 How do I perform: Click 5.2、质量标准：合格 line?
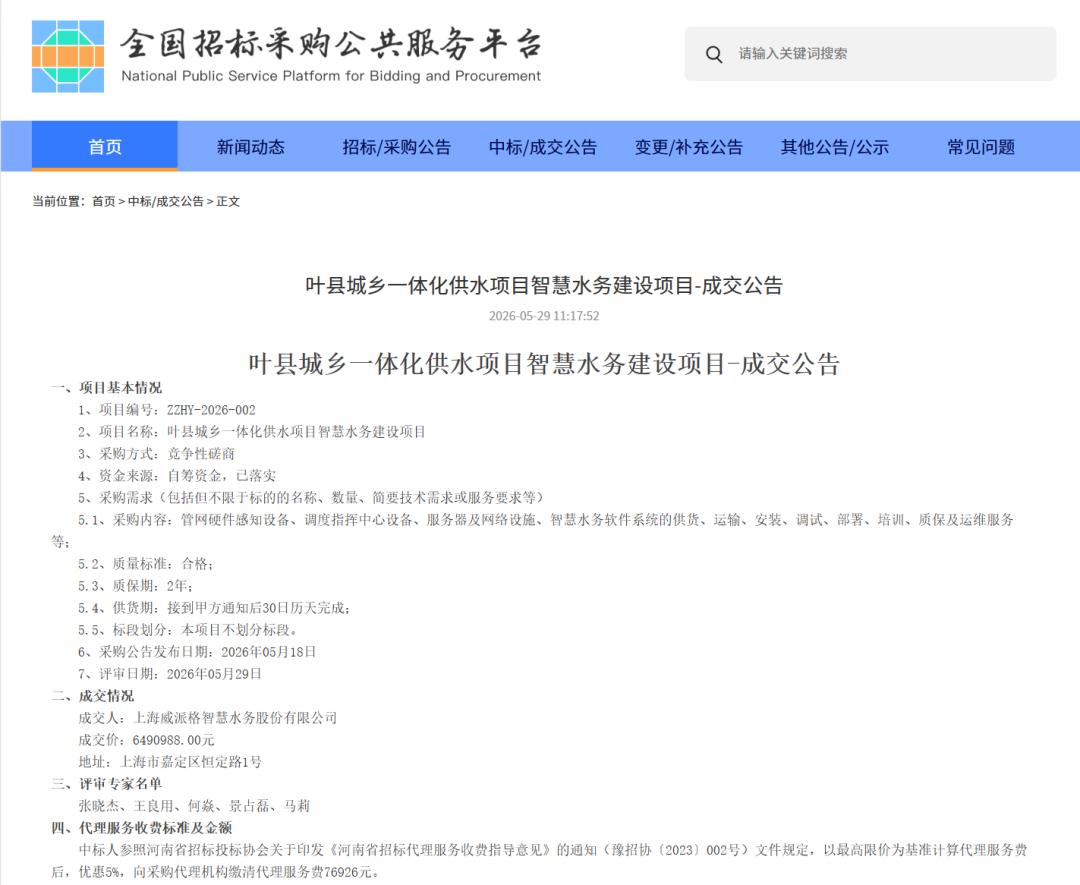[x=145, y=564]
